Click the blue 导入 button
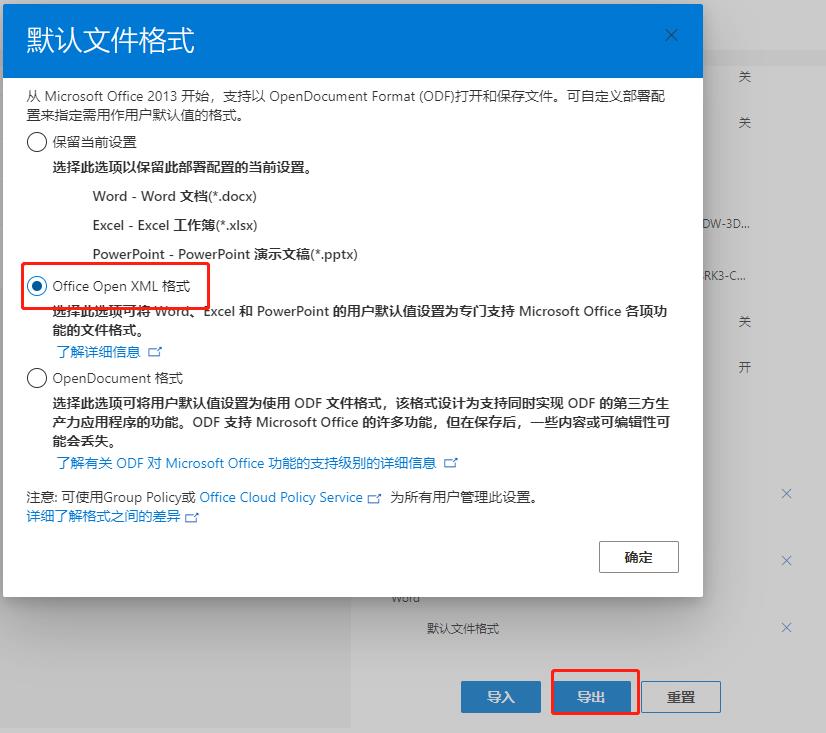Image resolution: width=826 pixels, height=733 pixels. pyautogui.click(x=500, y=697)
